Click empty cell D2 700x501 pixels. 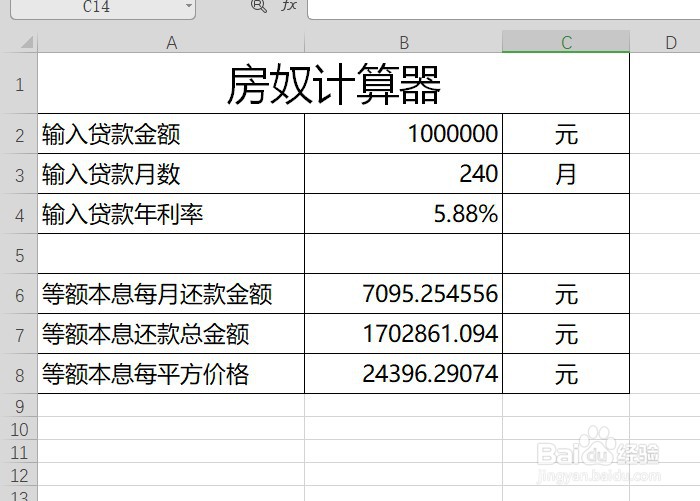(x=665, y=134)
